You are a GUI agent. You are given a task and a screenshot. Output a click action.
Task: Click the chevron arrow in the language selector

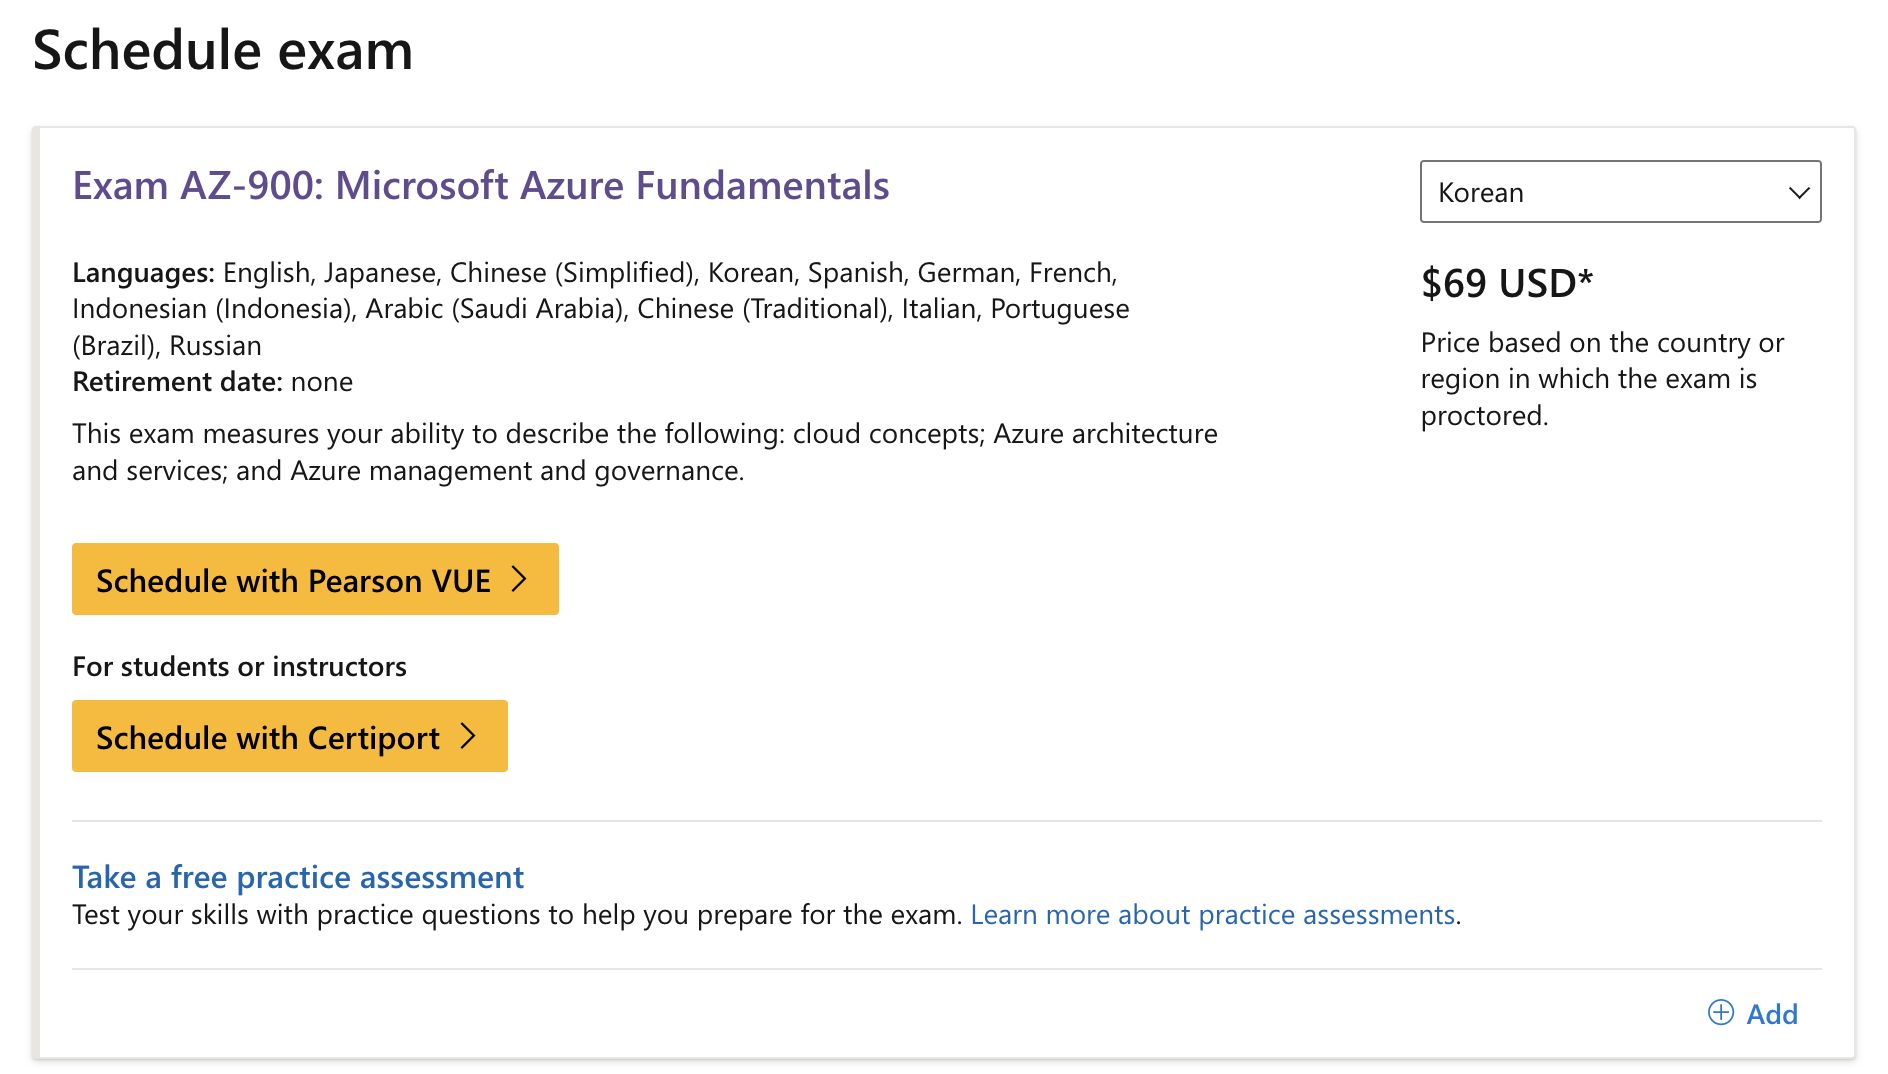(x=1799, y=192)
